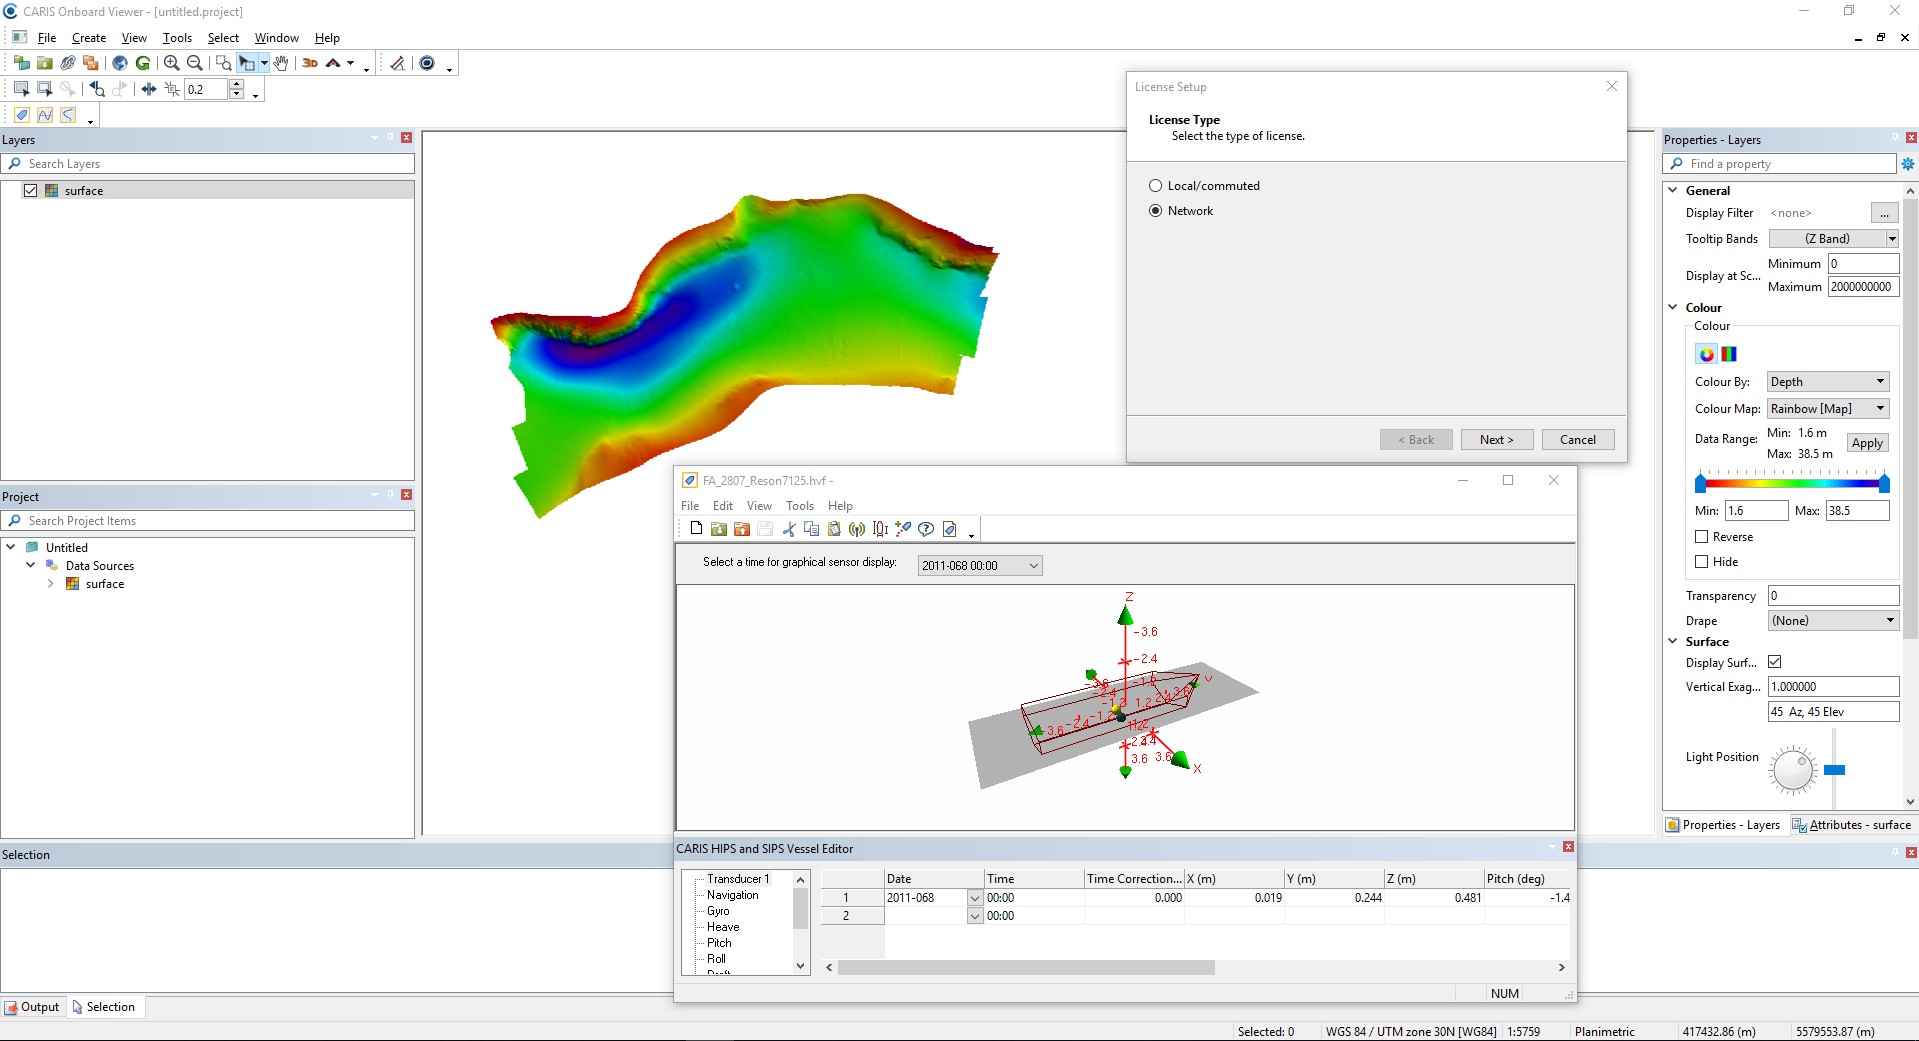Activate the Pan hand tool
The height and width of the screenshot is (1041, 1919).
(x=282, y=63)
